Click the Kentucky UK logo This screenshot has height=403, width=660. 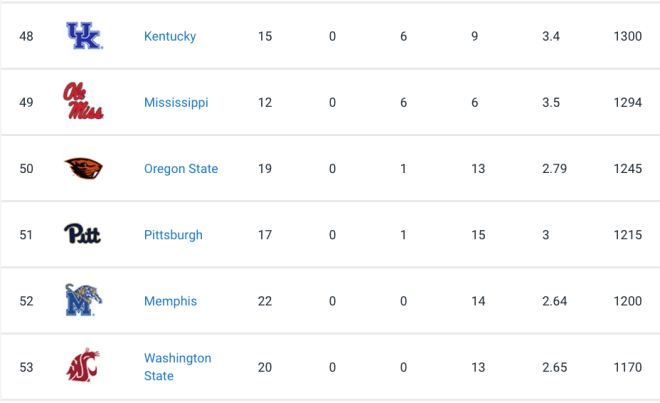(x=84, y=36)
